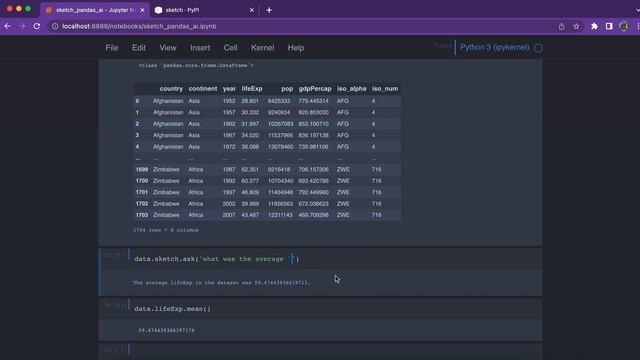Close the sketch_pandas_ai Jupyter tab

tap(142, 10)
